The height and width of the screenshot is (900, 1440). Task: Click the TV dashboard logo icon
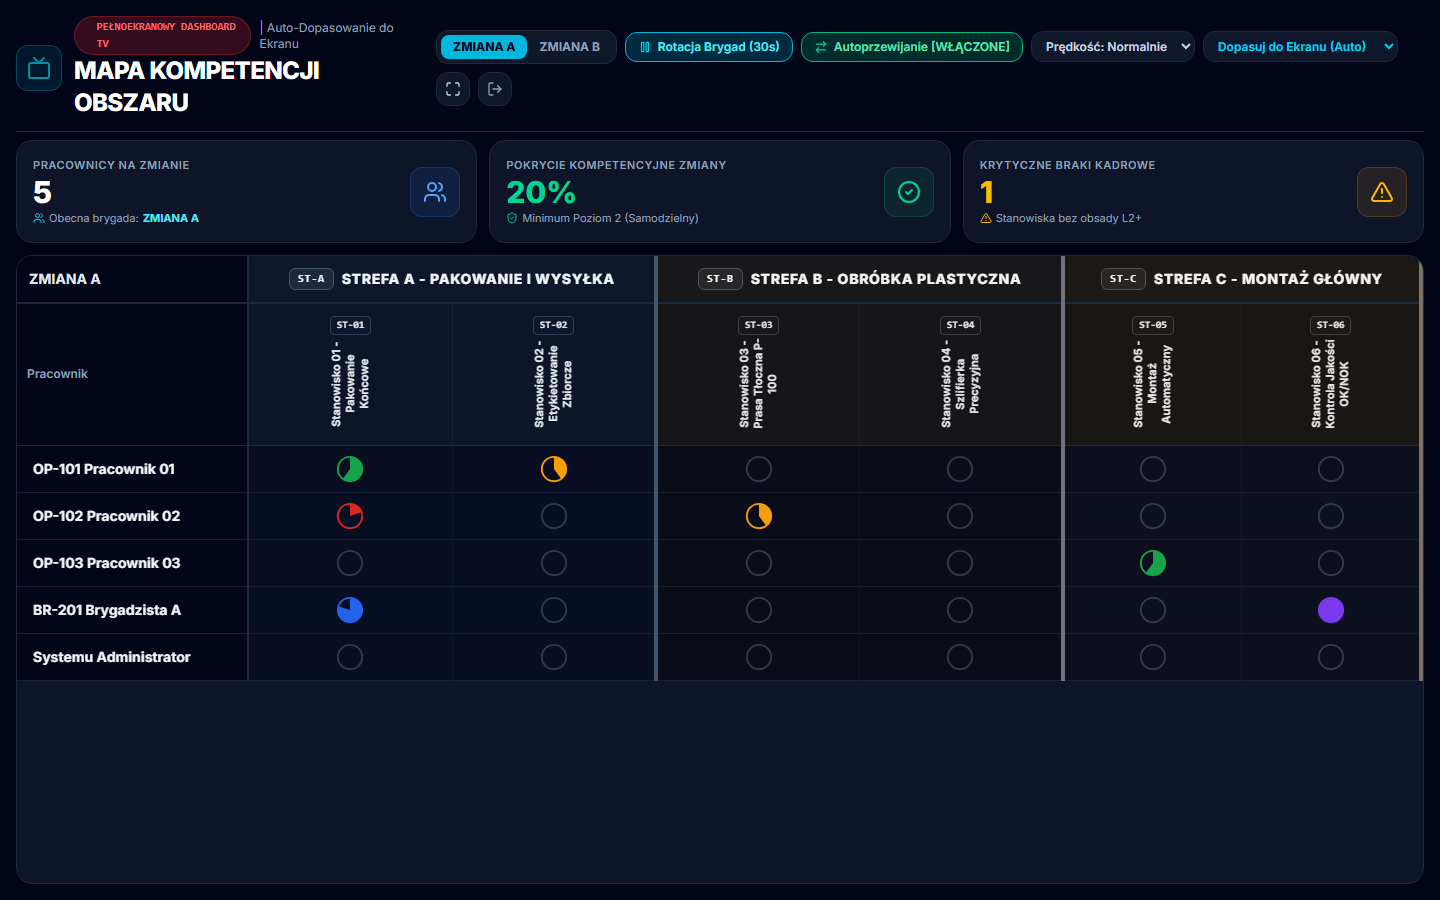tap(39, 68)
